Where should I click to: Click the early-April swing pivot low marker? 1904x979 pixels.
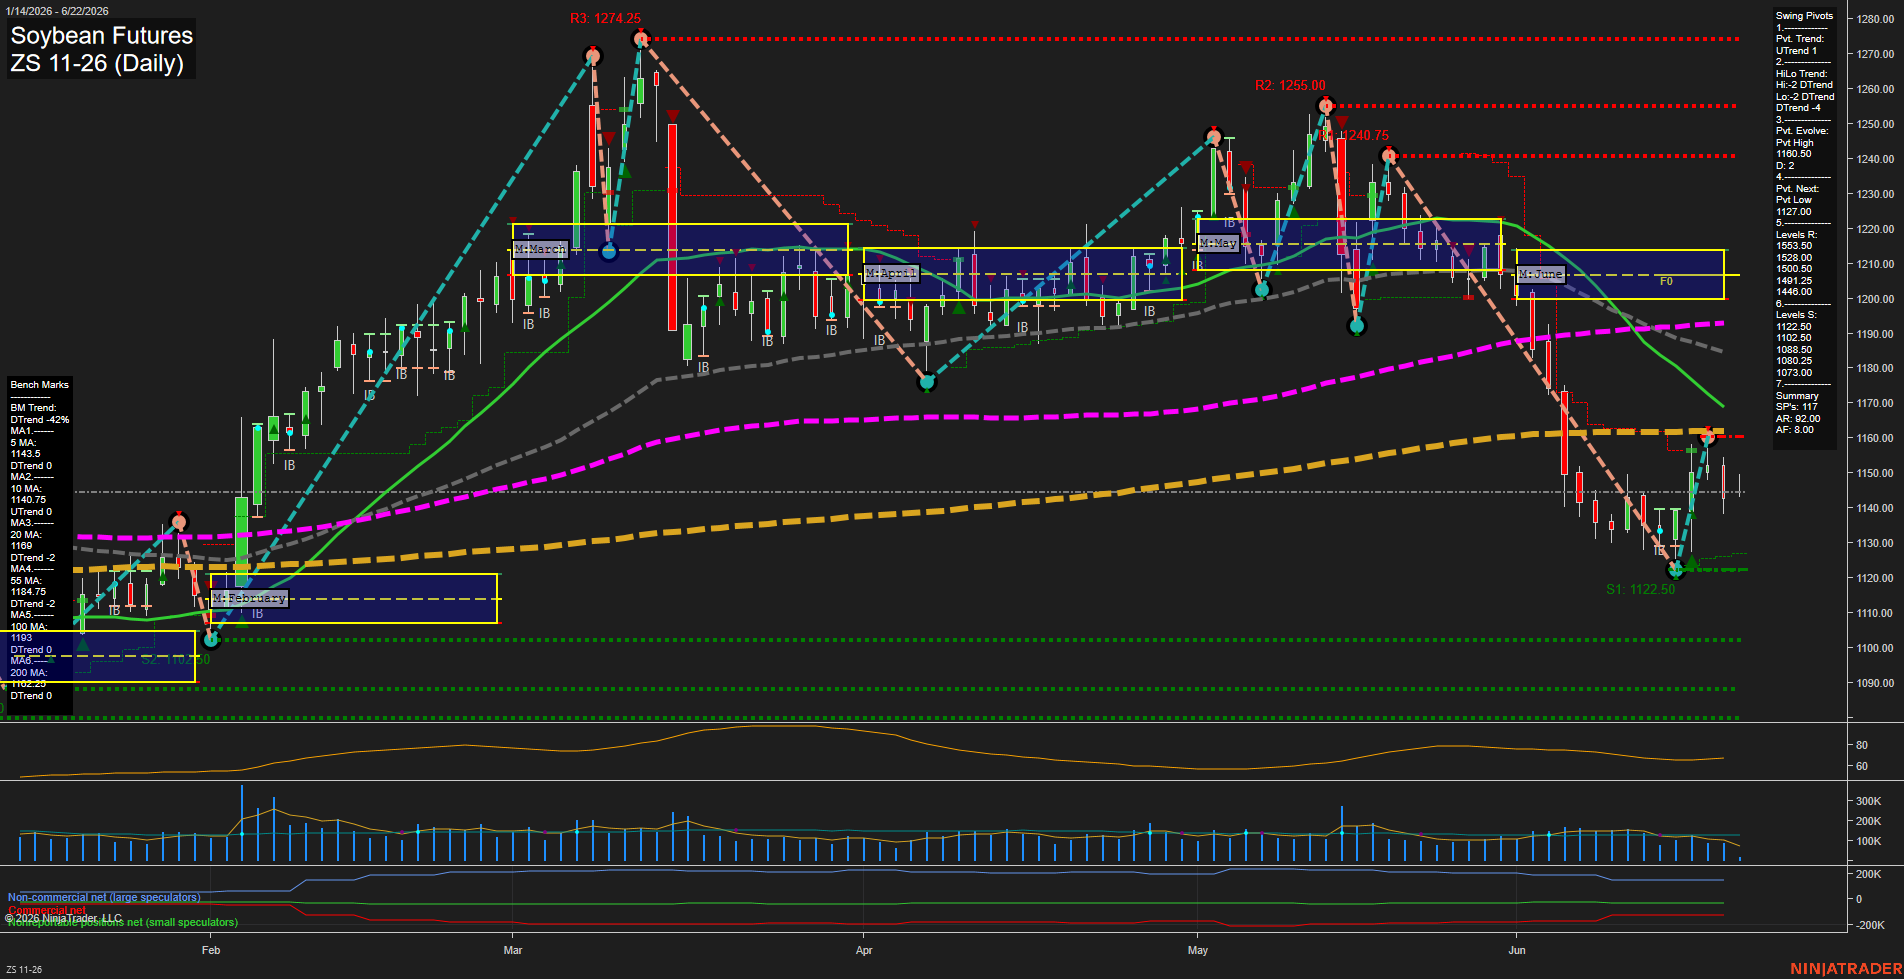tap(927, 381)
